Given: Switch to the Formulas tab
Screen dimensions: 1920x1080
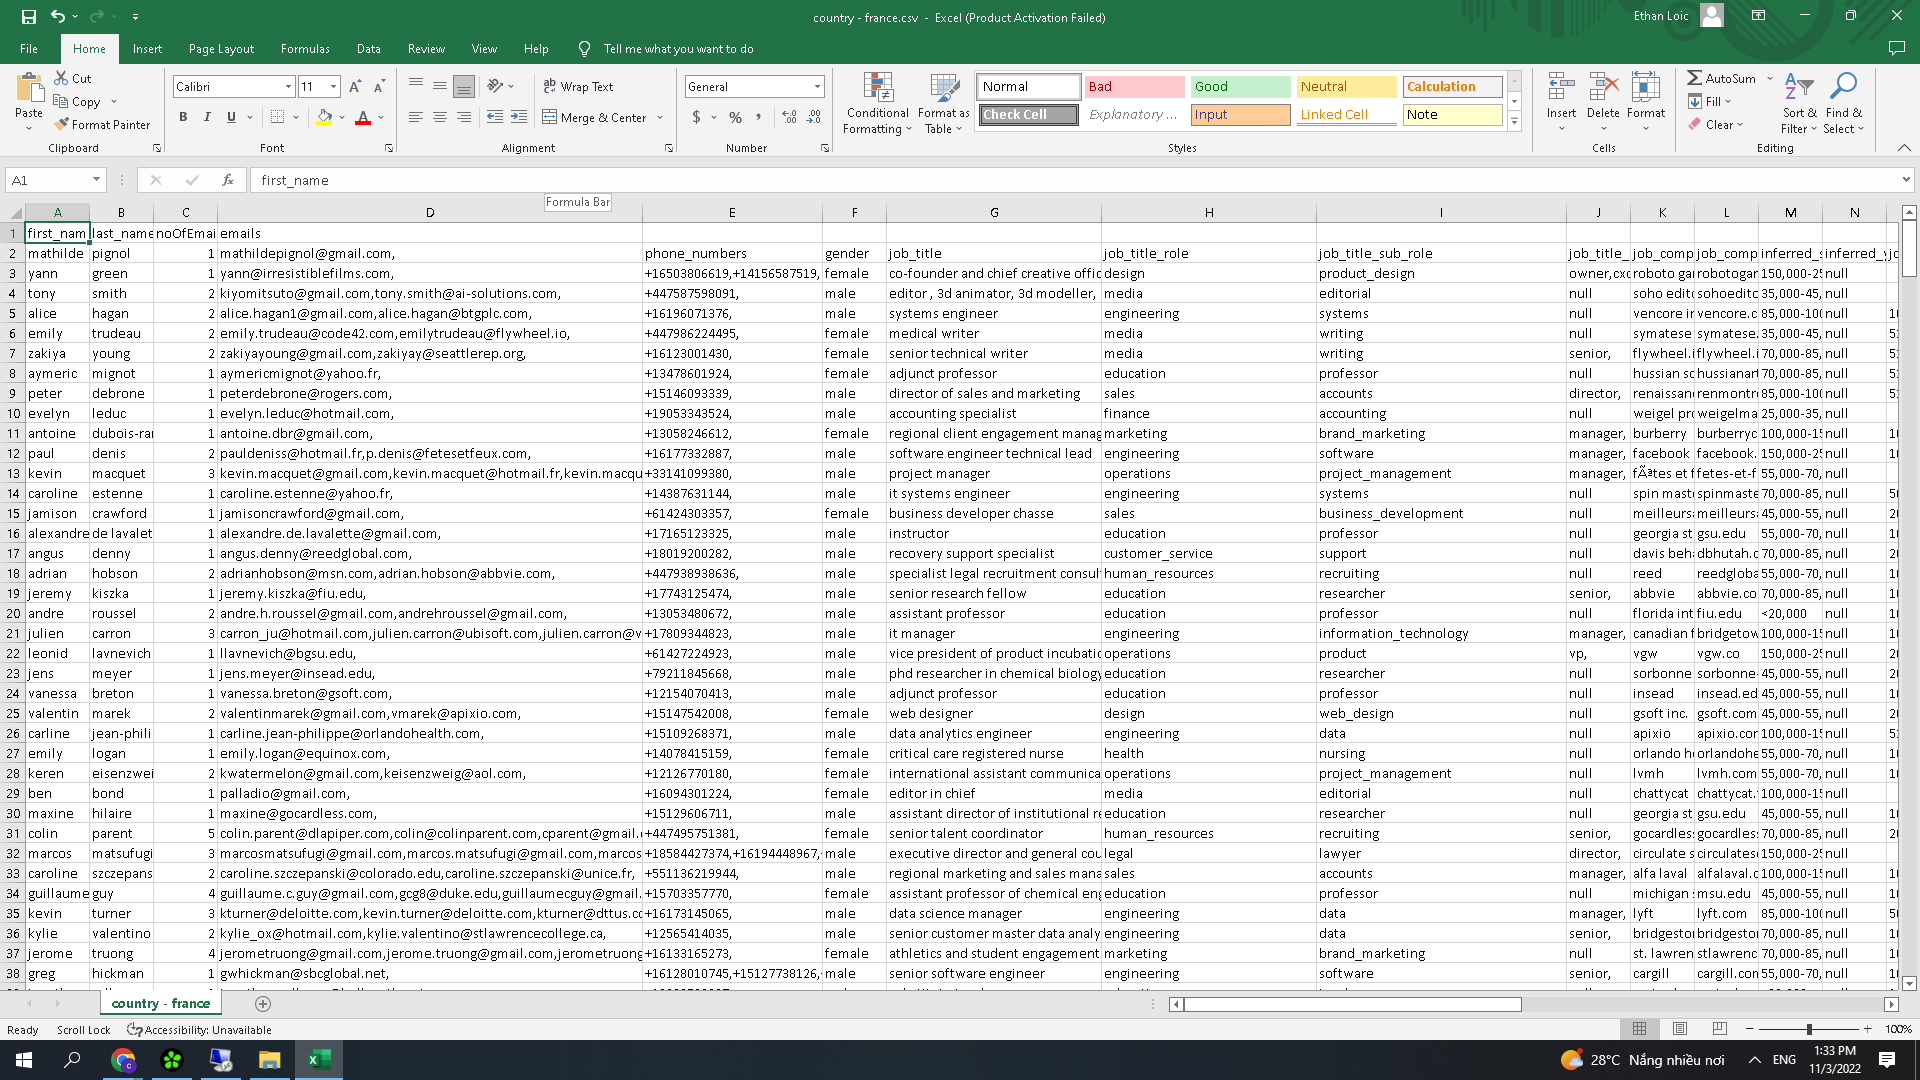Looking at the screenshot, I should coord(305,48).
